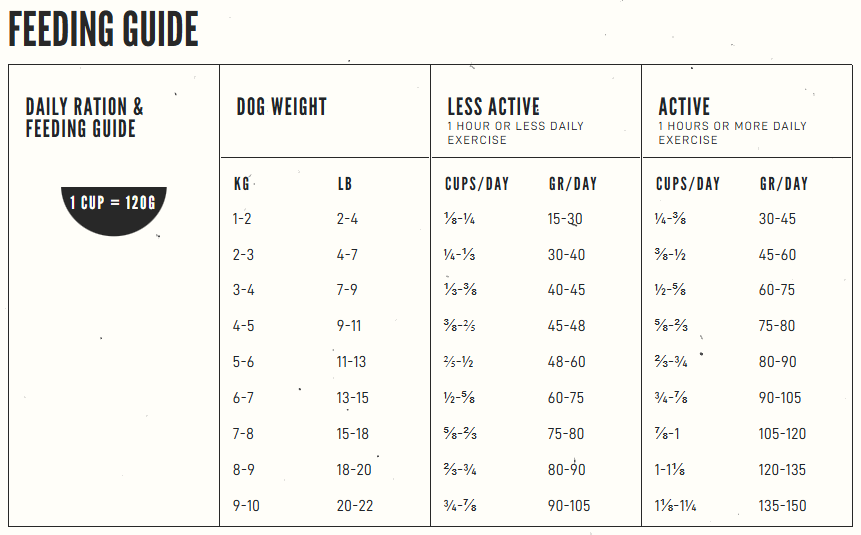
Task: Click the "1 hour or less daily exercise" subtitle
Action: tap(515, 133)
